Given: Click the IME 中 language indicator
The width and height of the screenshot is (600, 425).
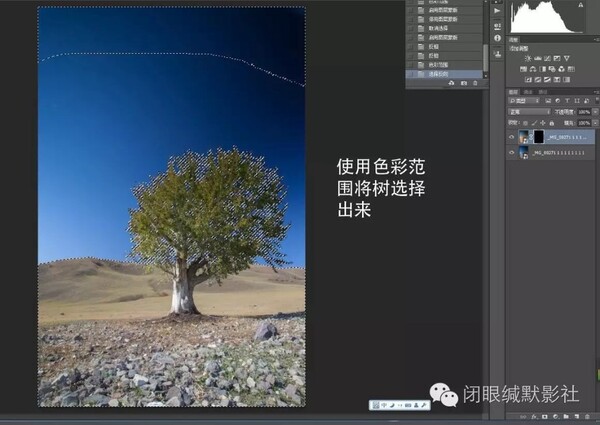Looking at the screenshot, I should point(384,405).
